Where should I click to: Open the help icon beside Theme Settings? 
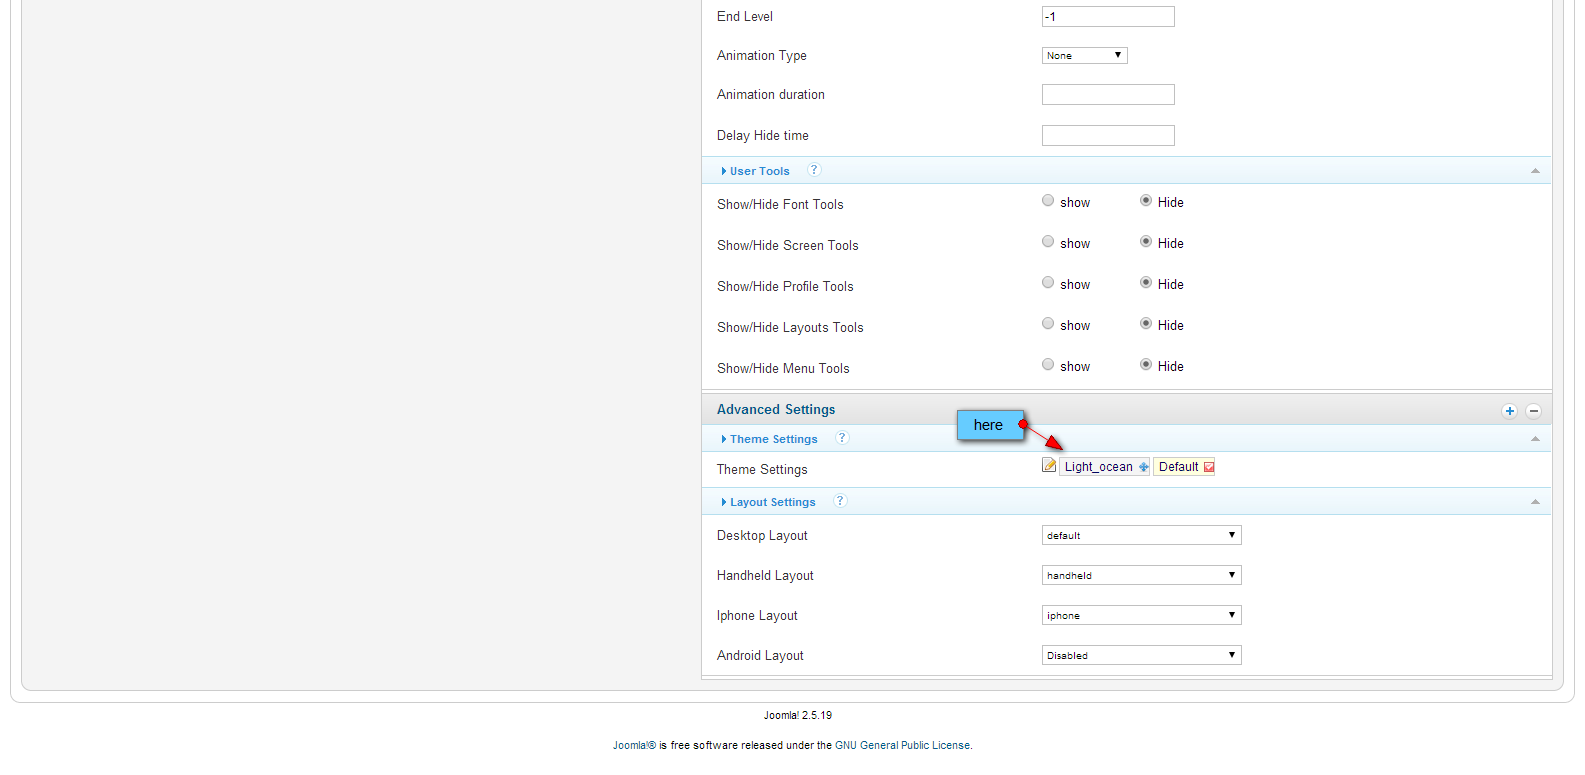tap(842, 438)
